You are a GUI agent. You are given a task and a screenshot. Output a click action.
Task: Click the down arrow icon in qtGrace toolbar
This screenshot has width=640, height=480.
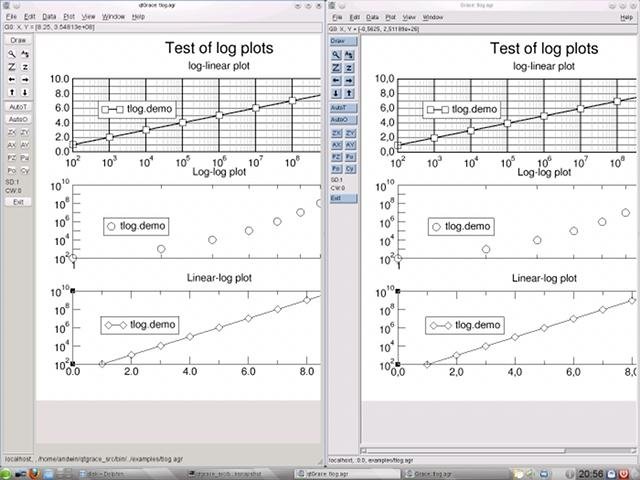25,92
